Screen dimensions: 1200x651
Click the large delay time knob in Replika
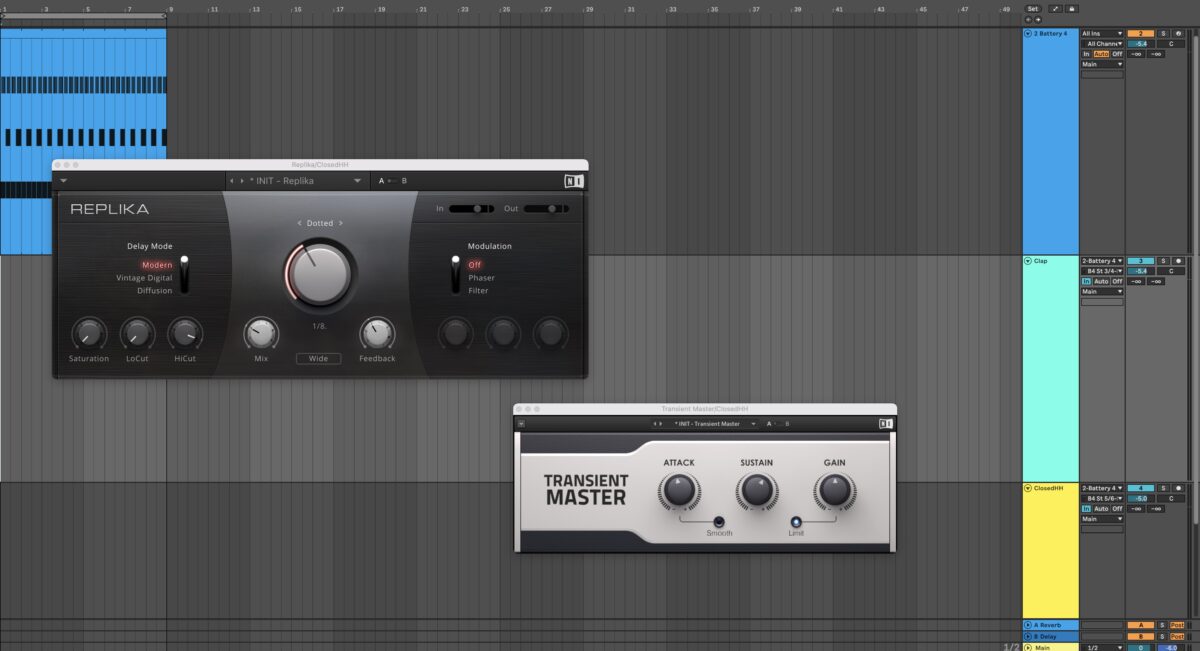[x=319, y=273]
